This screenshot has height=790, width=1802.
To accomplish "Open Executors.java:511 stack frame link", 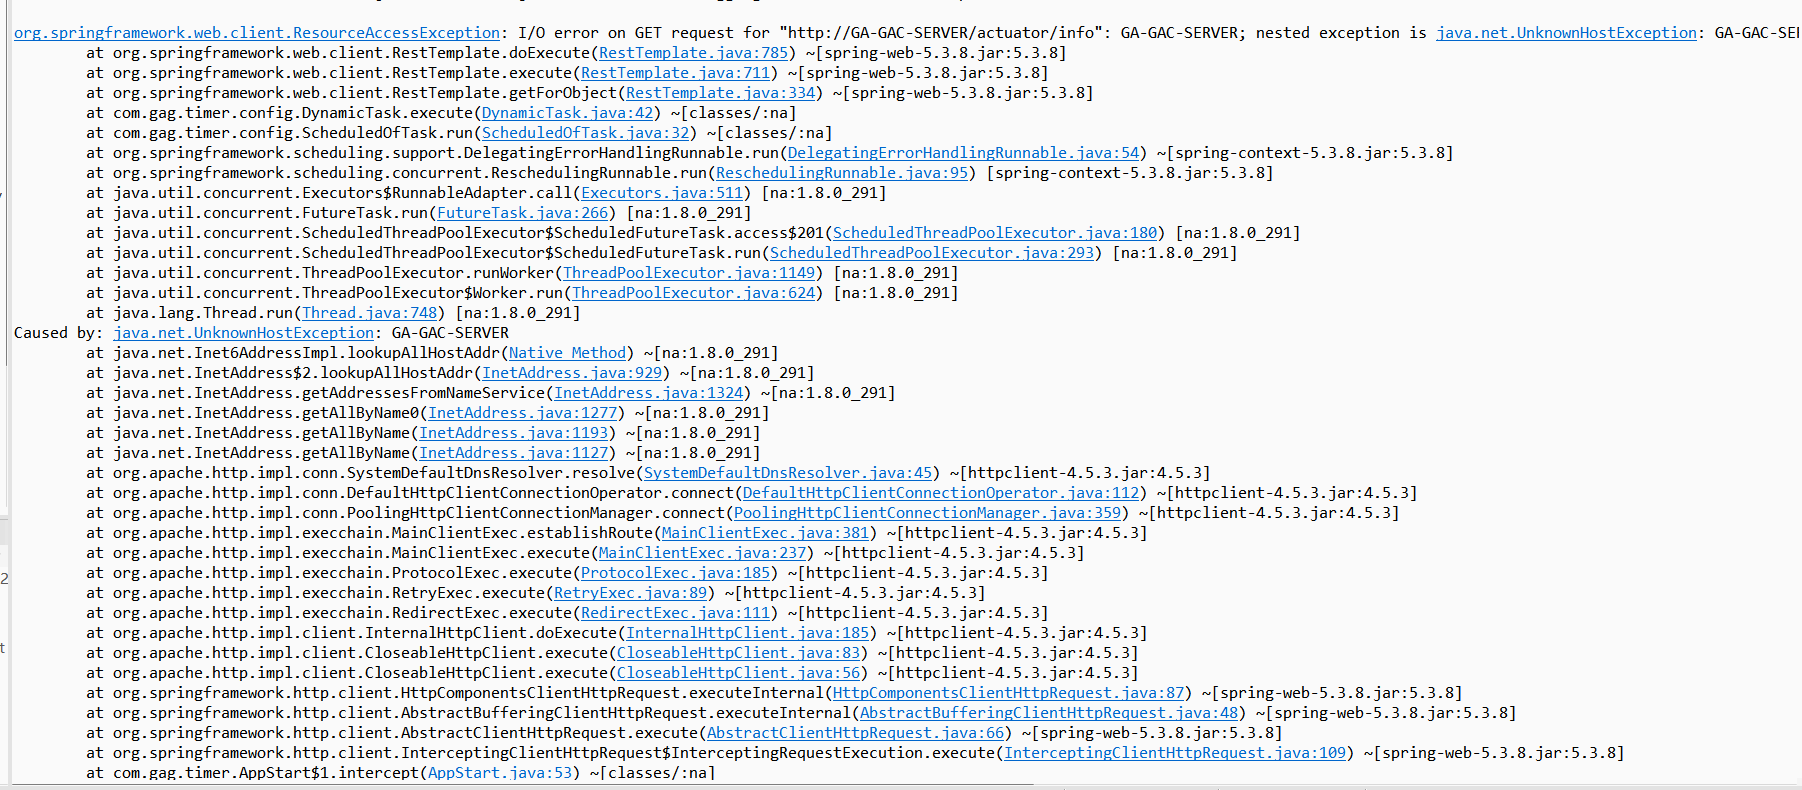I will (x=662, y=193).
